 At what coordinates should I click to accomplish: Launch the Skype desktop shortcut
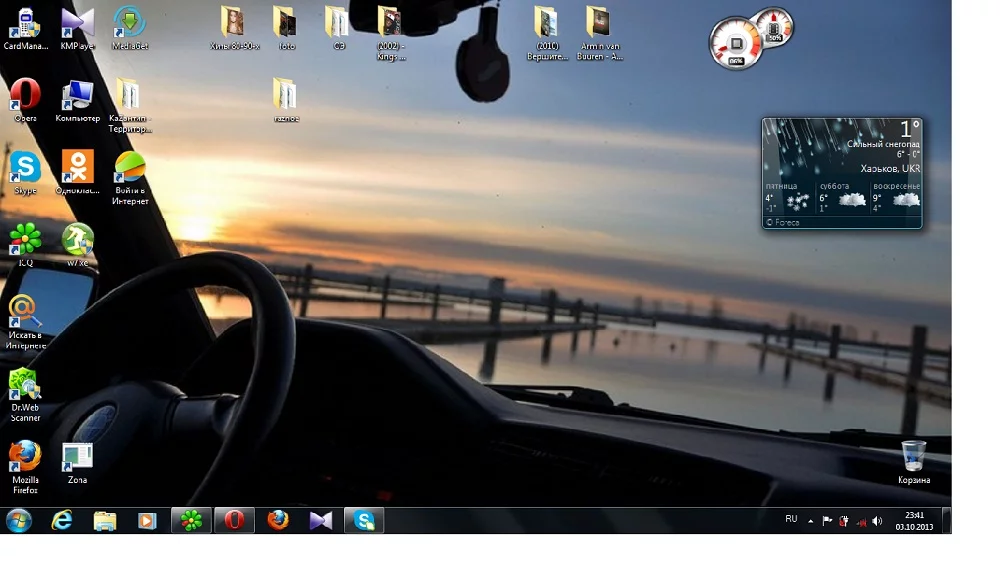tap(25, 167)
